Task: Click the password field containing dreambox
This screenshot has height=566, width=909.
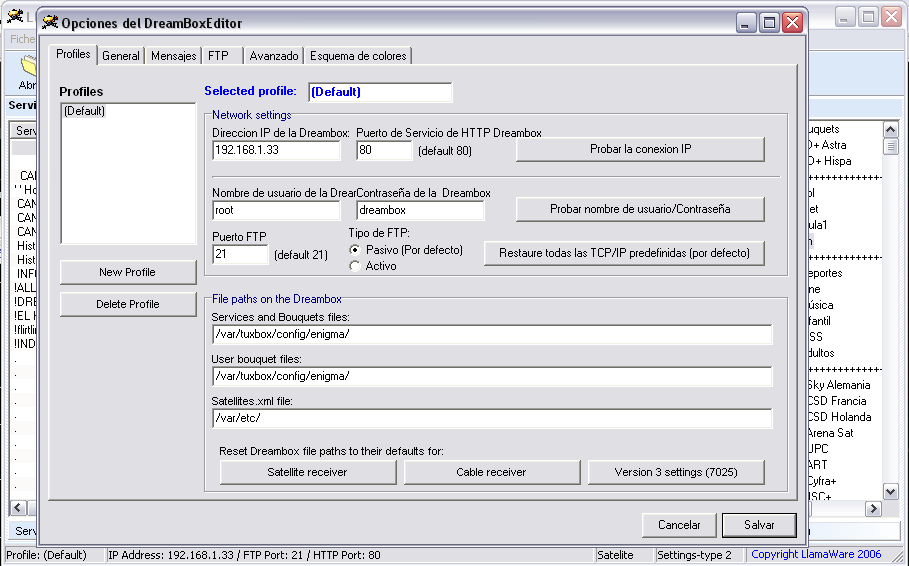Action: 420,210
